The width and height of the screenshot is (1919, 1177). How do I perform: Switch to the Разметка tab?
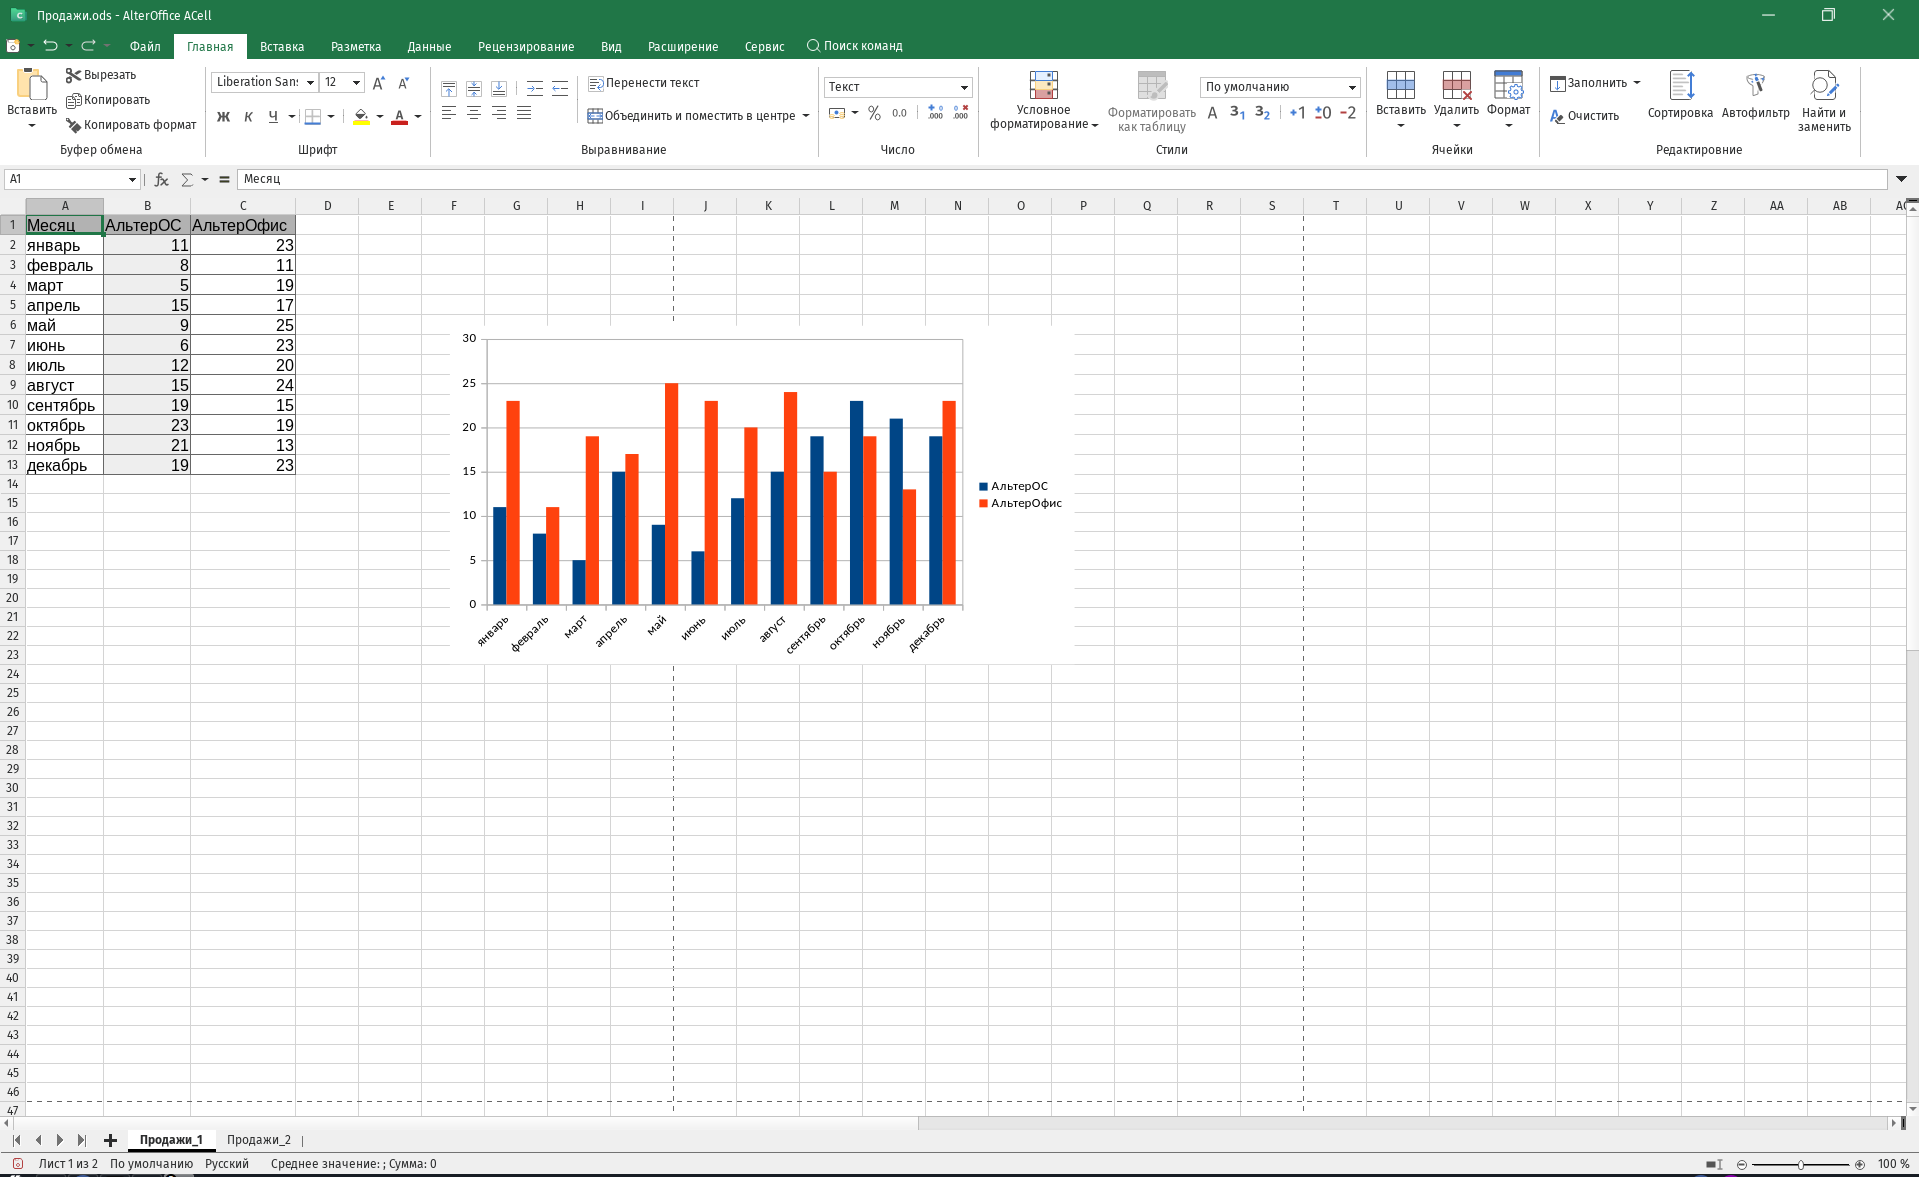[x=356, y=46]
